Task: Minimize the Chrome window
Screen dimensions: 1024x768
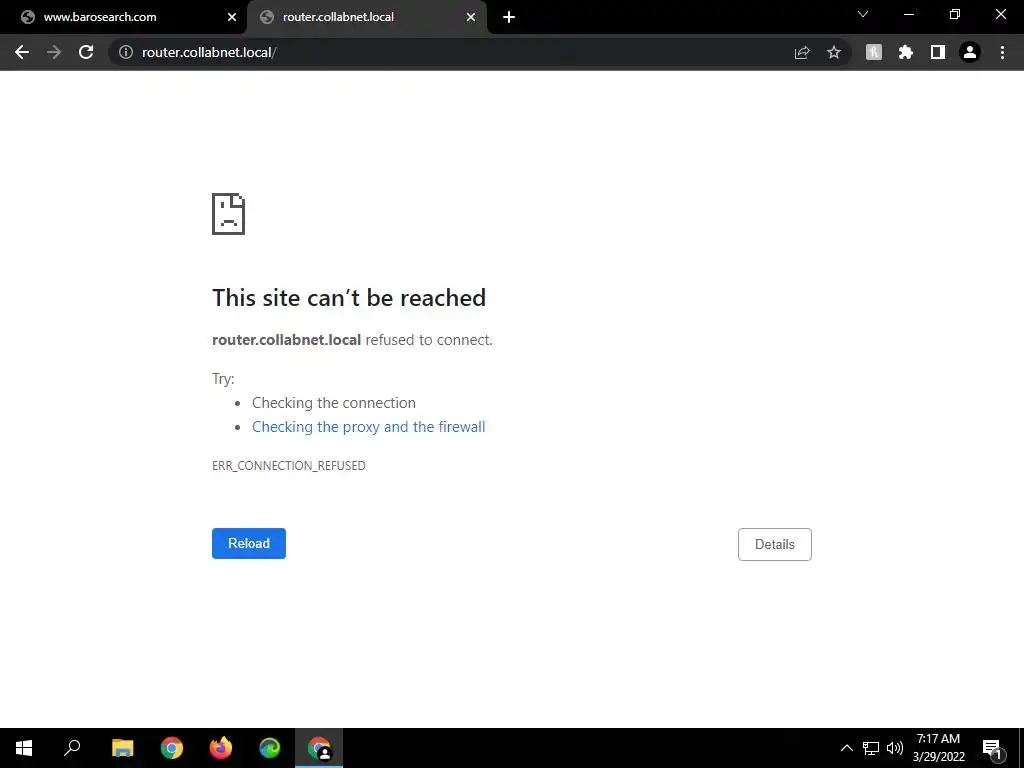Action: coord(908,14)
